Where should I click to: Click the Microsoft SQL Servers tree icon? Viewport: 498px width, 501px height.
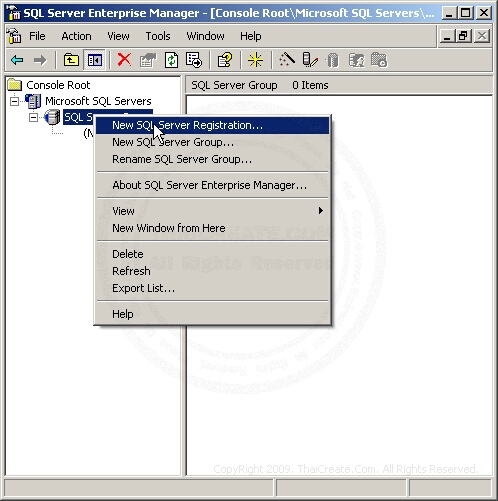coord(33,101)
